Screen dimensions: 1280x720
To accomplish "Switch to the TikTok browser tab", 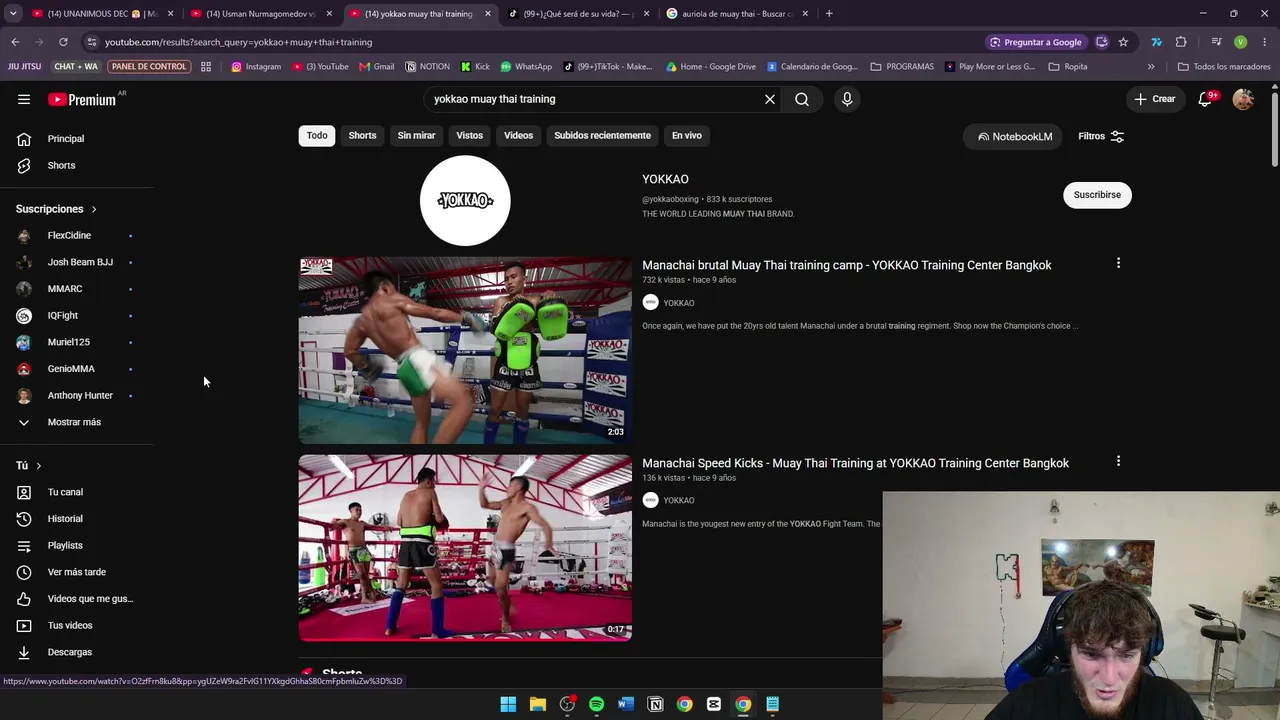I will [578, 14].
